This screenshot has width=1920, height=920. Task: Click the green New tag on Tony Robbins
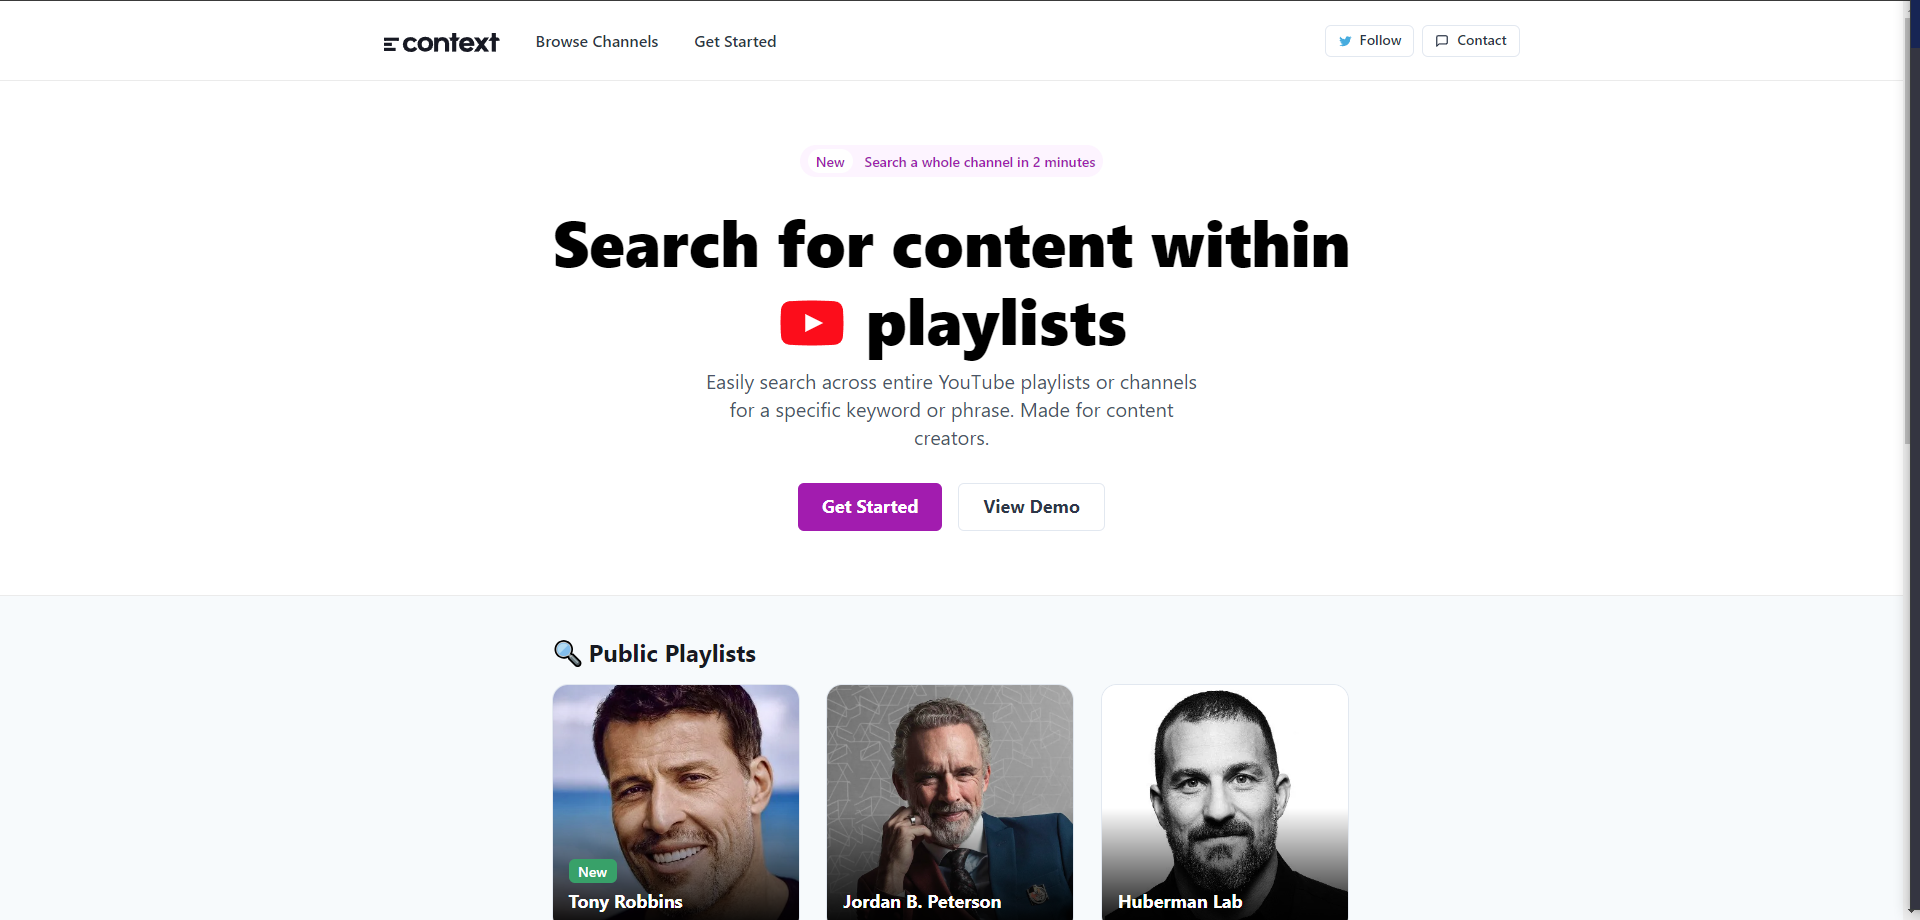592,872
